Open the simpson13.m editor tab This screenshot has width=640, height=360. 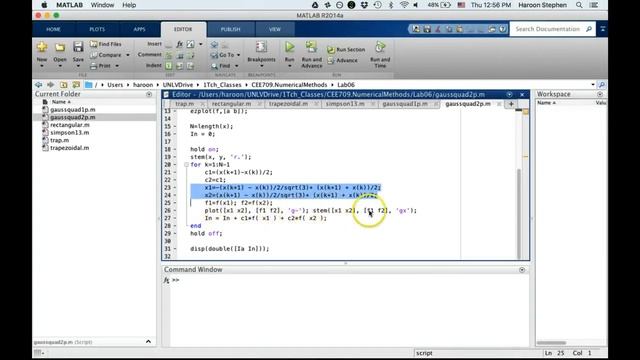345,104
